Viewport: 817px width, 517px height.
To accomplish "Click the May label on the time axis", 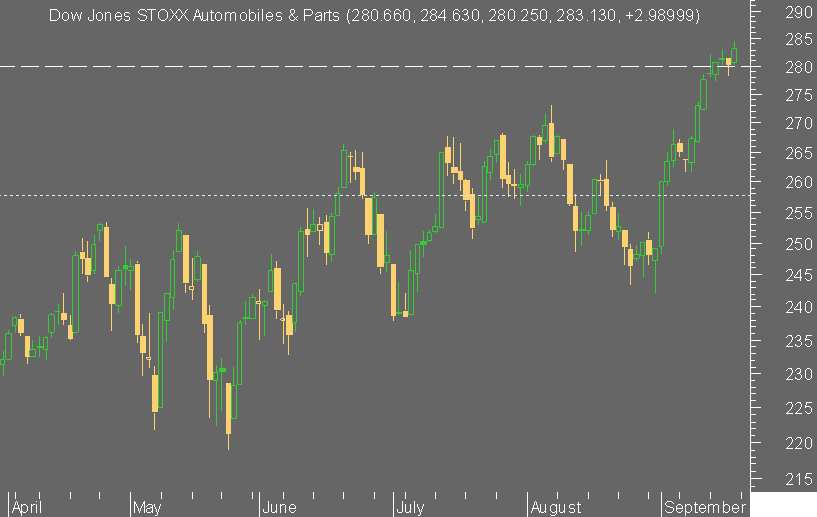I will click(x=147, y=507).
